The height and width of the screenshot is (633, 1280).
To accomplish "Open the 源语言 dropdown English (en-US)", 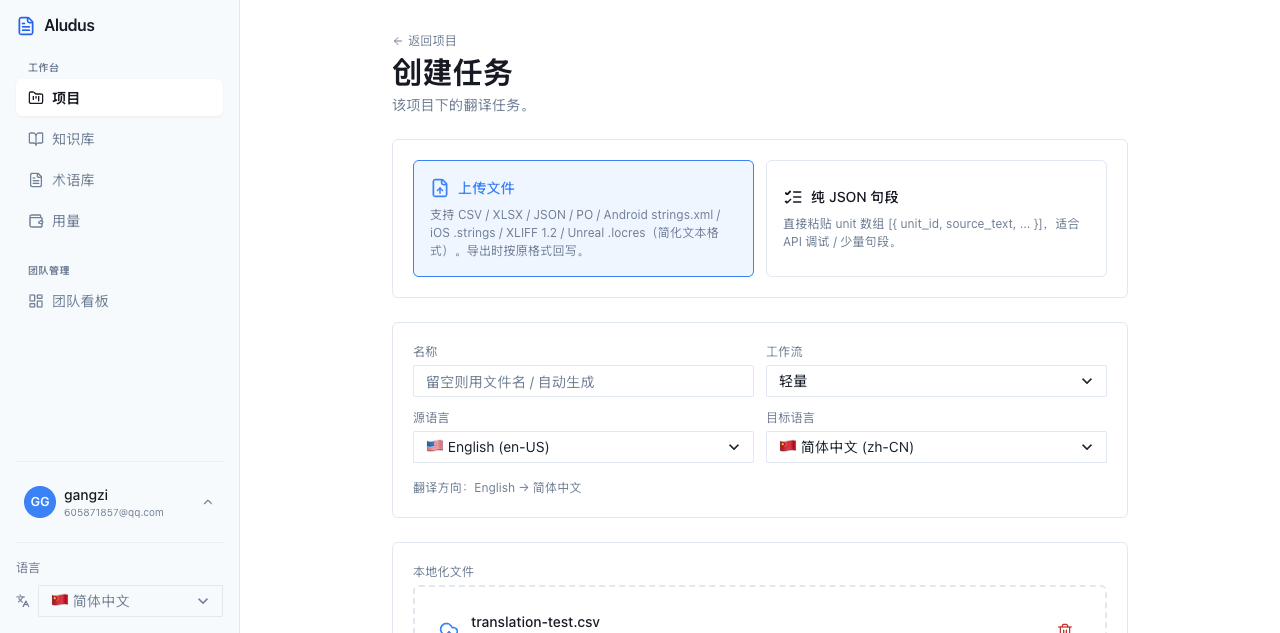I will click(583, 447).
